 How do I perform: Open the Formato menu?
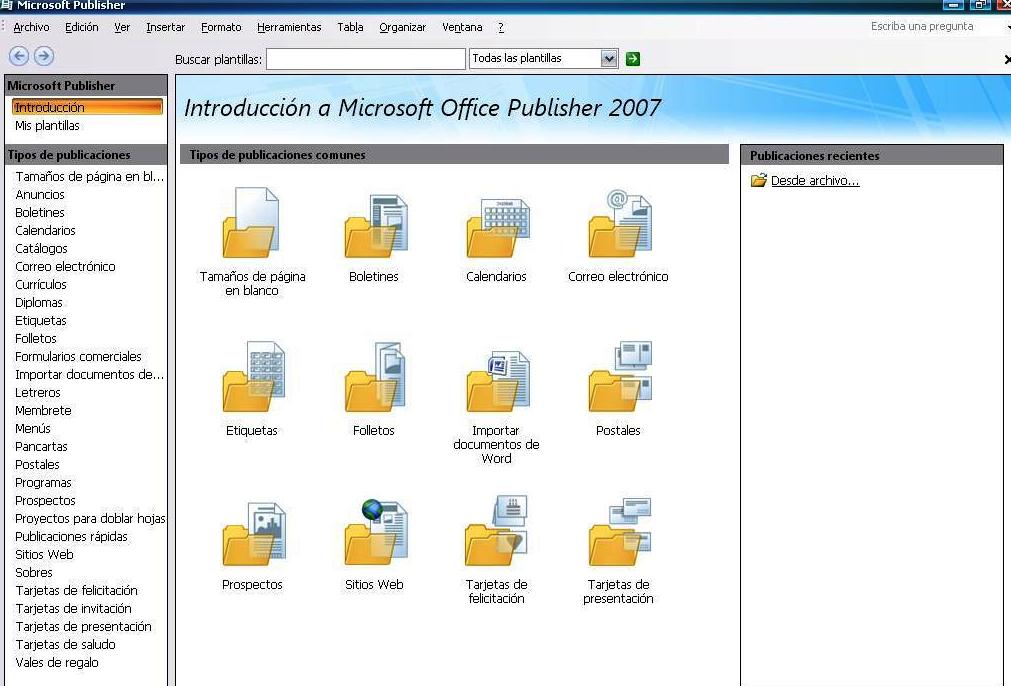221,27
